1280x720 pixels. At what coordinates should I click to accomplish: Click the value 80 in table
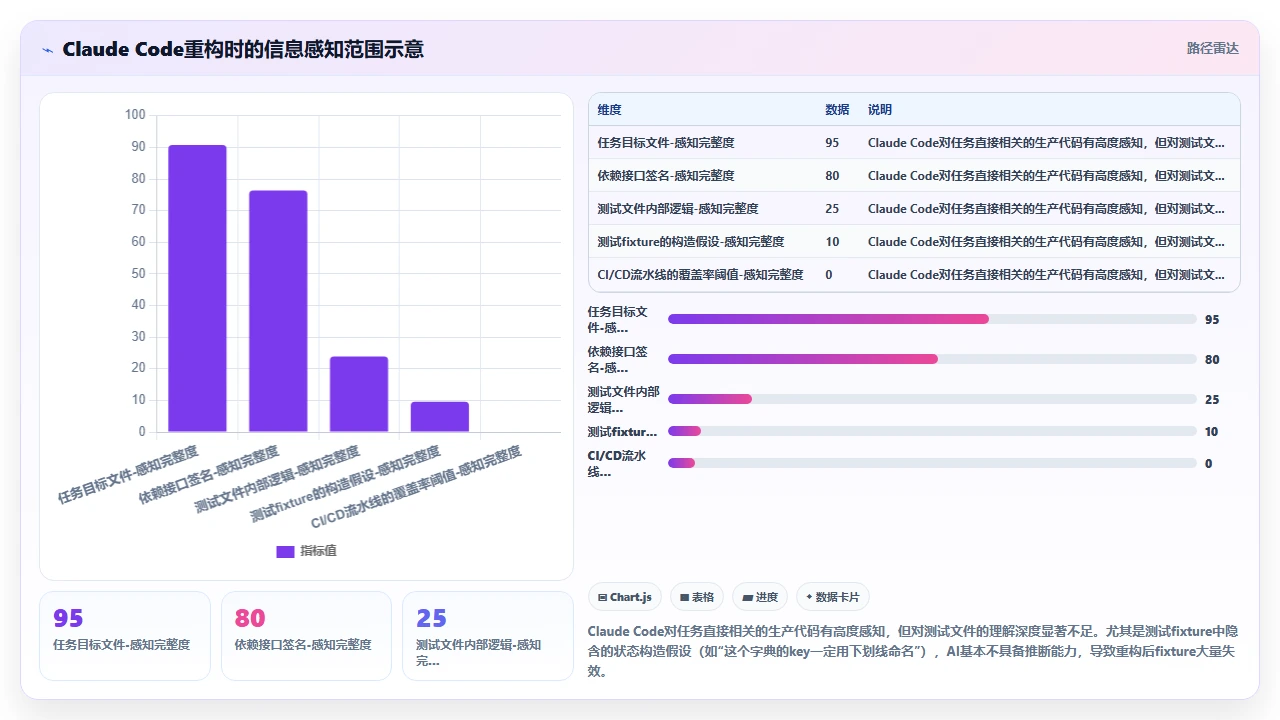click(x=832, y=176)
